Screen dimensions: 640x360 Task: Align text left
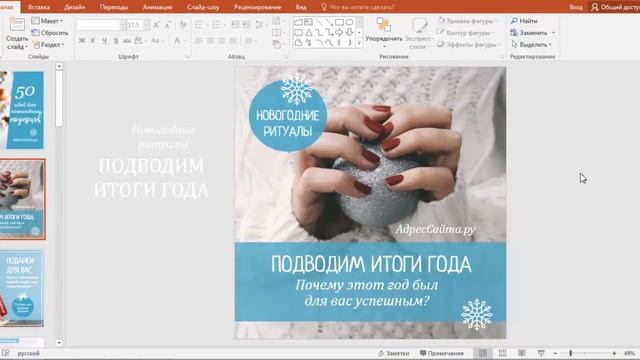click(x=199, y=41)
